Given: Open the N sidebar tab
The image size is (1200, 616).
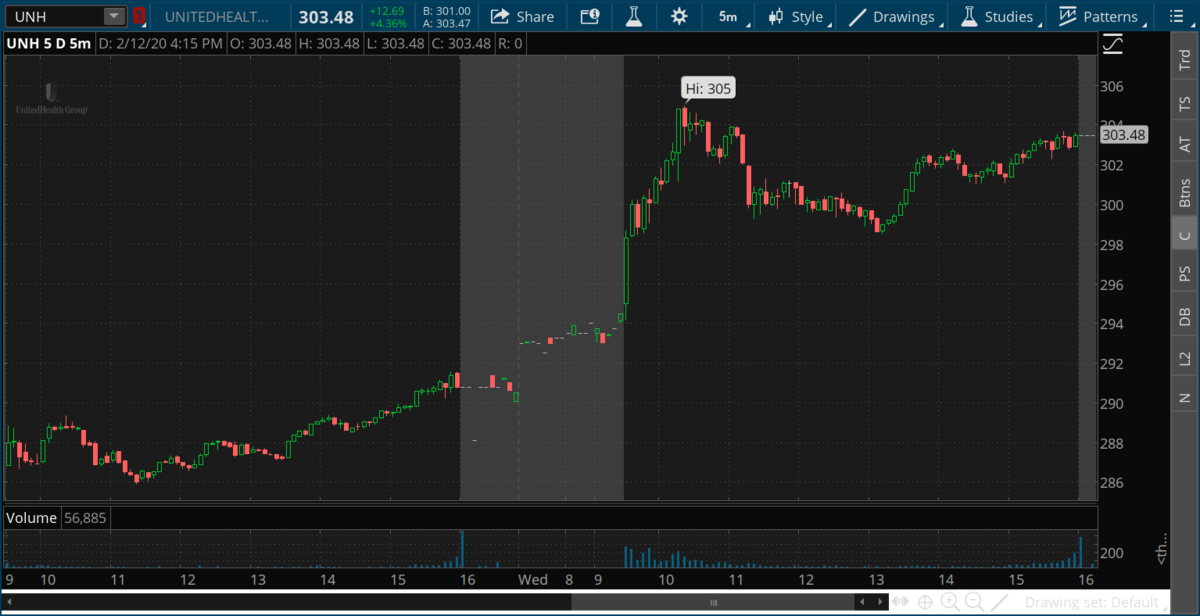Looking at the screenshot, I should pyautogui.click(x=1185, y=397).
